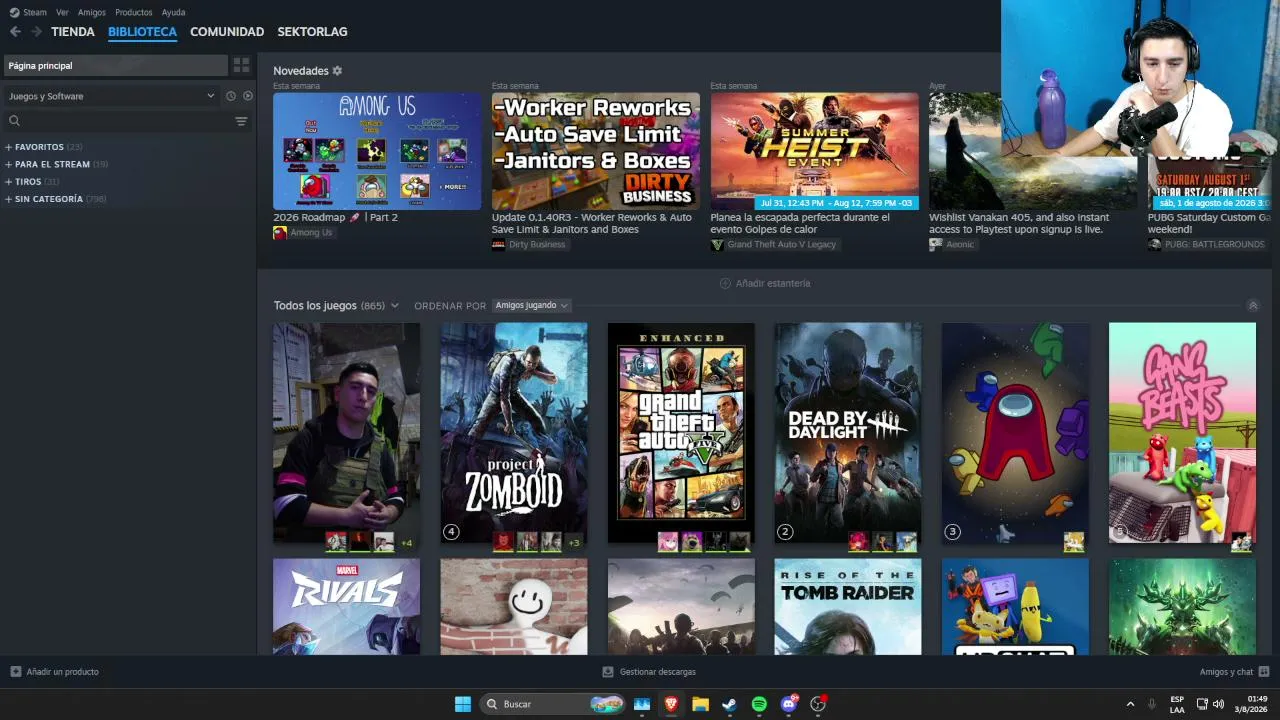This screenshot has width=1280, height=720.
Task: Filter sidebar by recent activity clock icon
Action: (231, 96)
